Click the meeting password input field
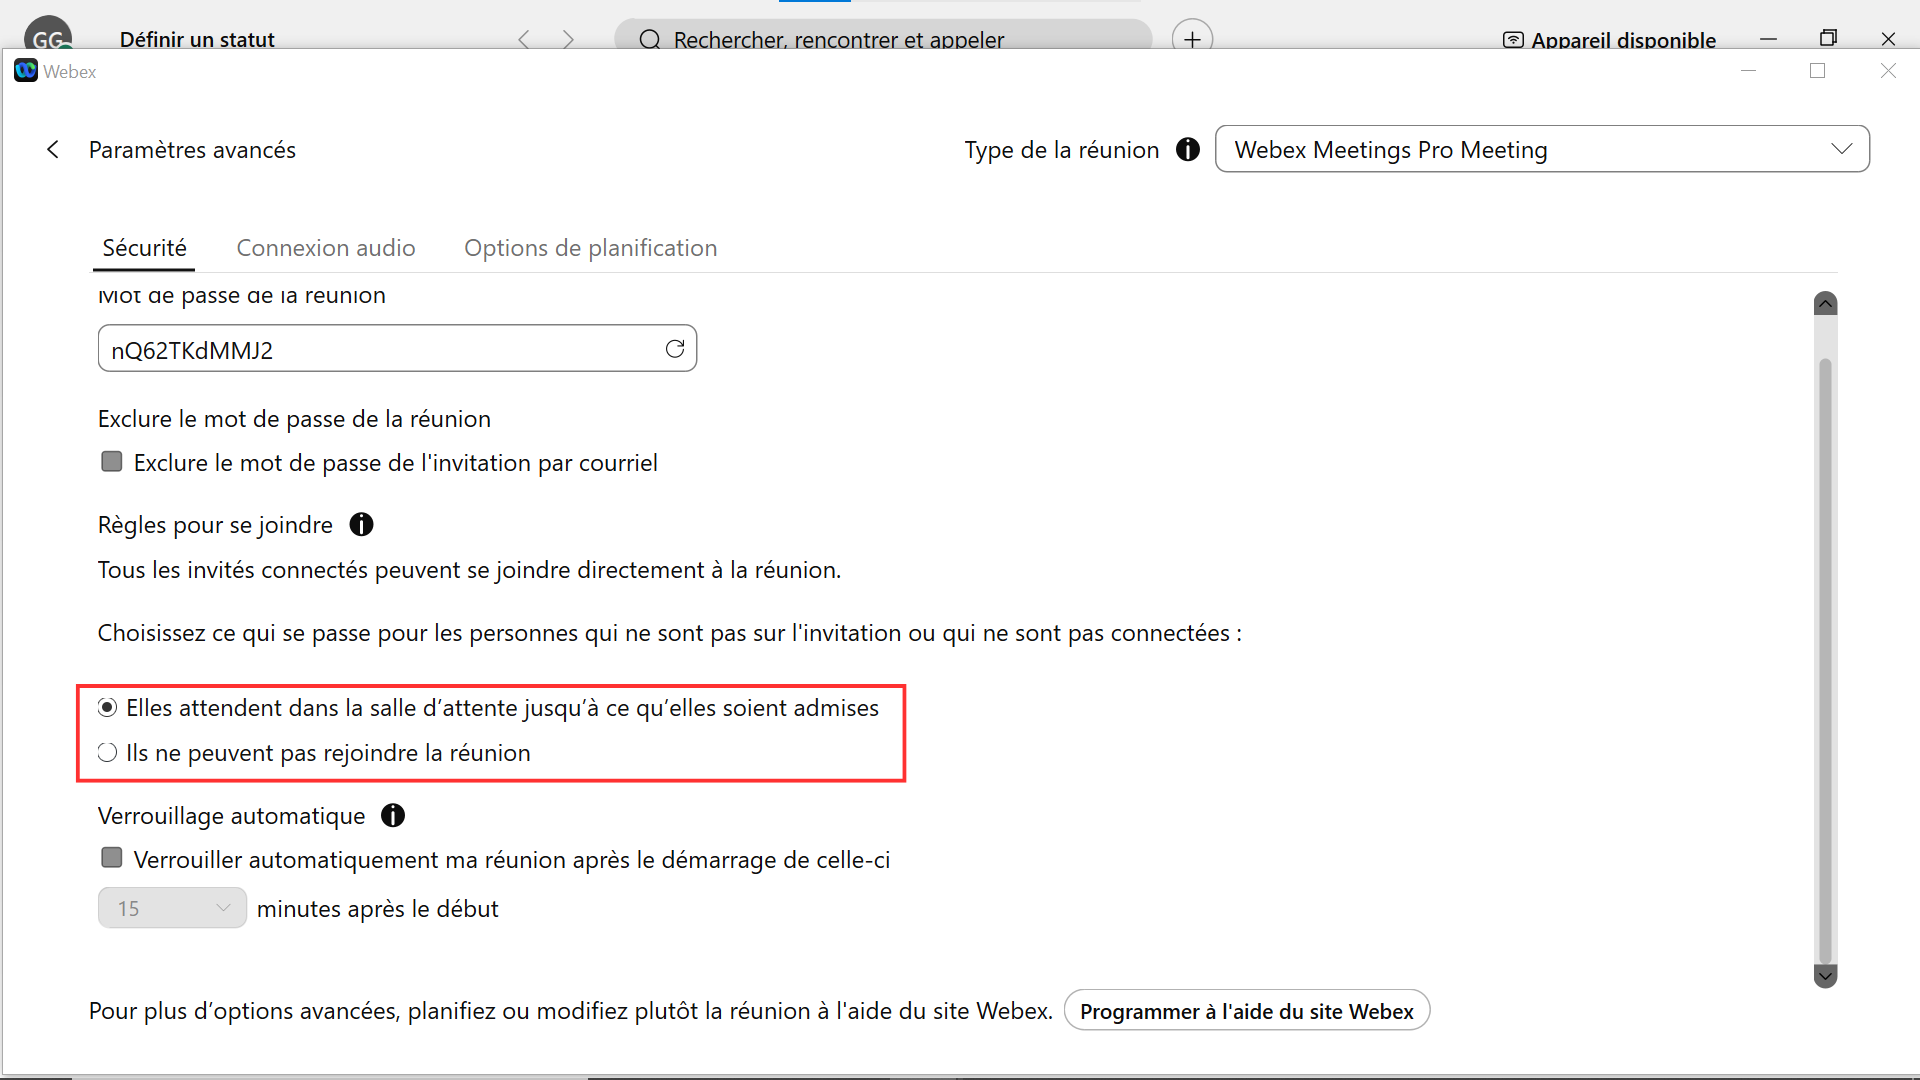The width and height of the screenshot is (1920, 1080). (x=397, y=349)
